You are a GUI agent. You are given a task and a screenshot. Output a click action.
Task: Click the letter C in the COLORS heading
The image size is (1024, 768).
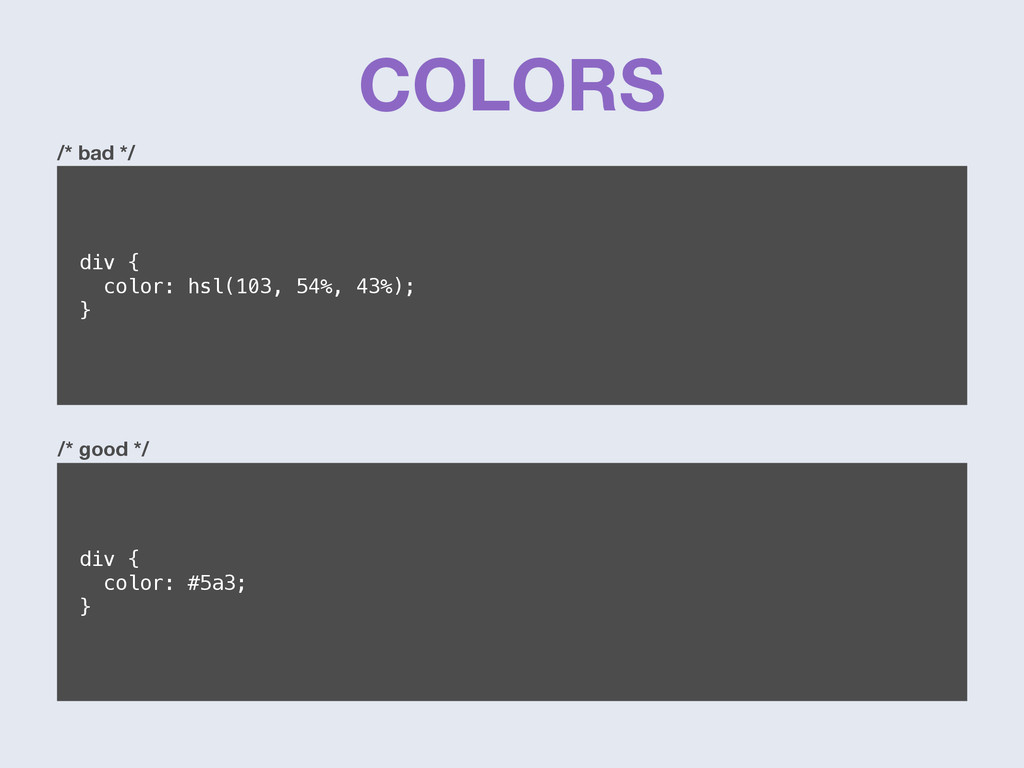[385, 85]
